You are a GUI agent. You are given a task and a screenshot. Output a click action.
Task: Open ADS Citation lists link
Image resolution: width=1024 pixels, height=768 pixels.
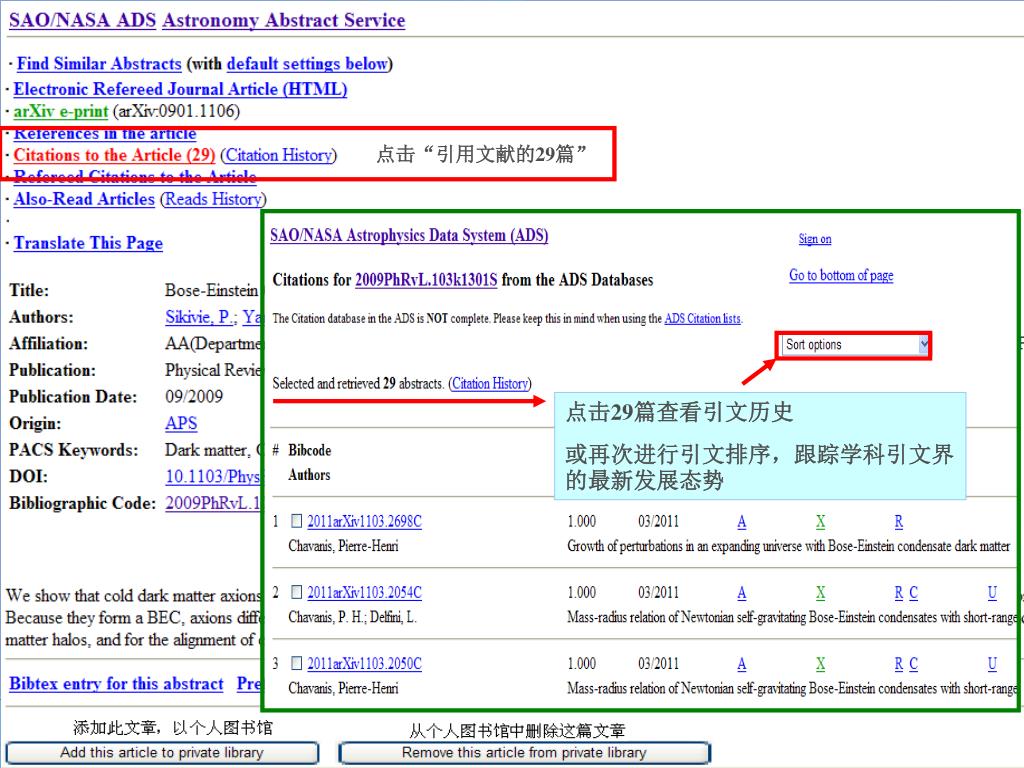point(703,319)
